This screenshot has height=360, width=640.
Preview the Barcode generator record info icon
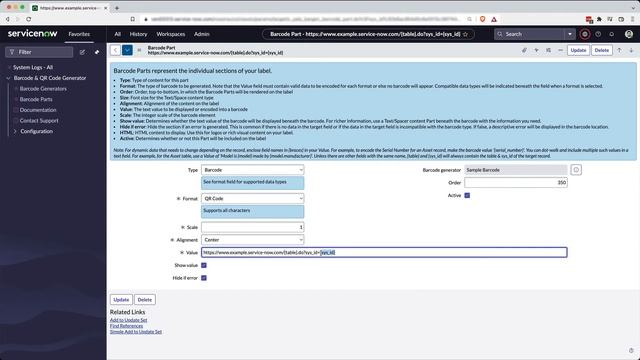point(576,170)
